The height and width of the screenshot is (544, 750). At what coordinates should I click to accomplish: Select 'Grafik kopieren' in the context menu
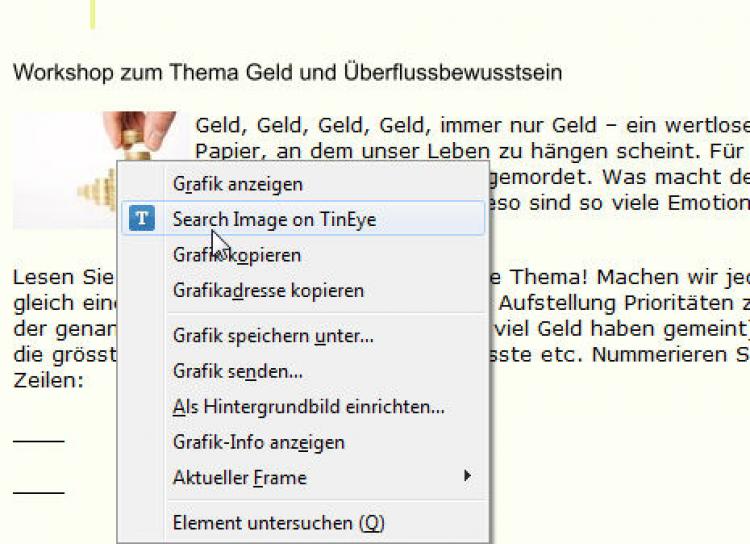pyautogui.click(x=237, y=255)
